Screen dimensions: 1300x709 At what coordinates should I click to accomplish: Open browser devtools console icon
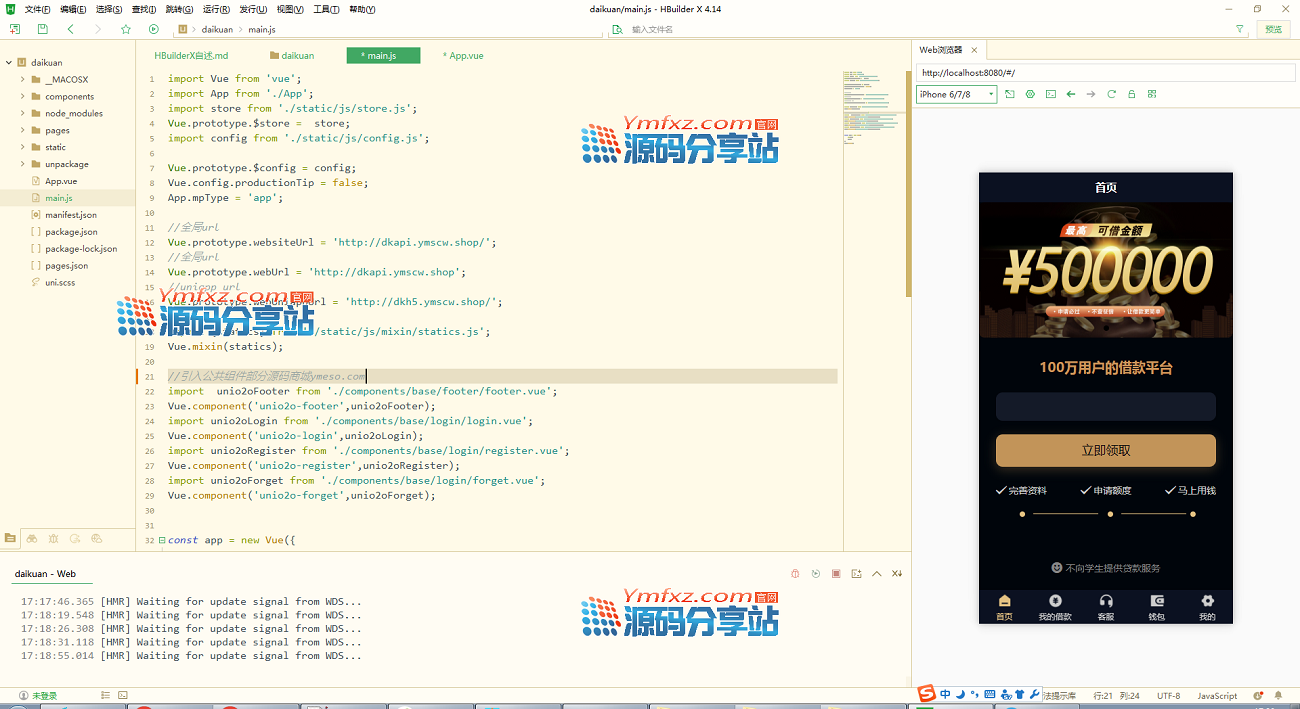[1051, 94]
